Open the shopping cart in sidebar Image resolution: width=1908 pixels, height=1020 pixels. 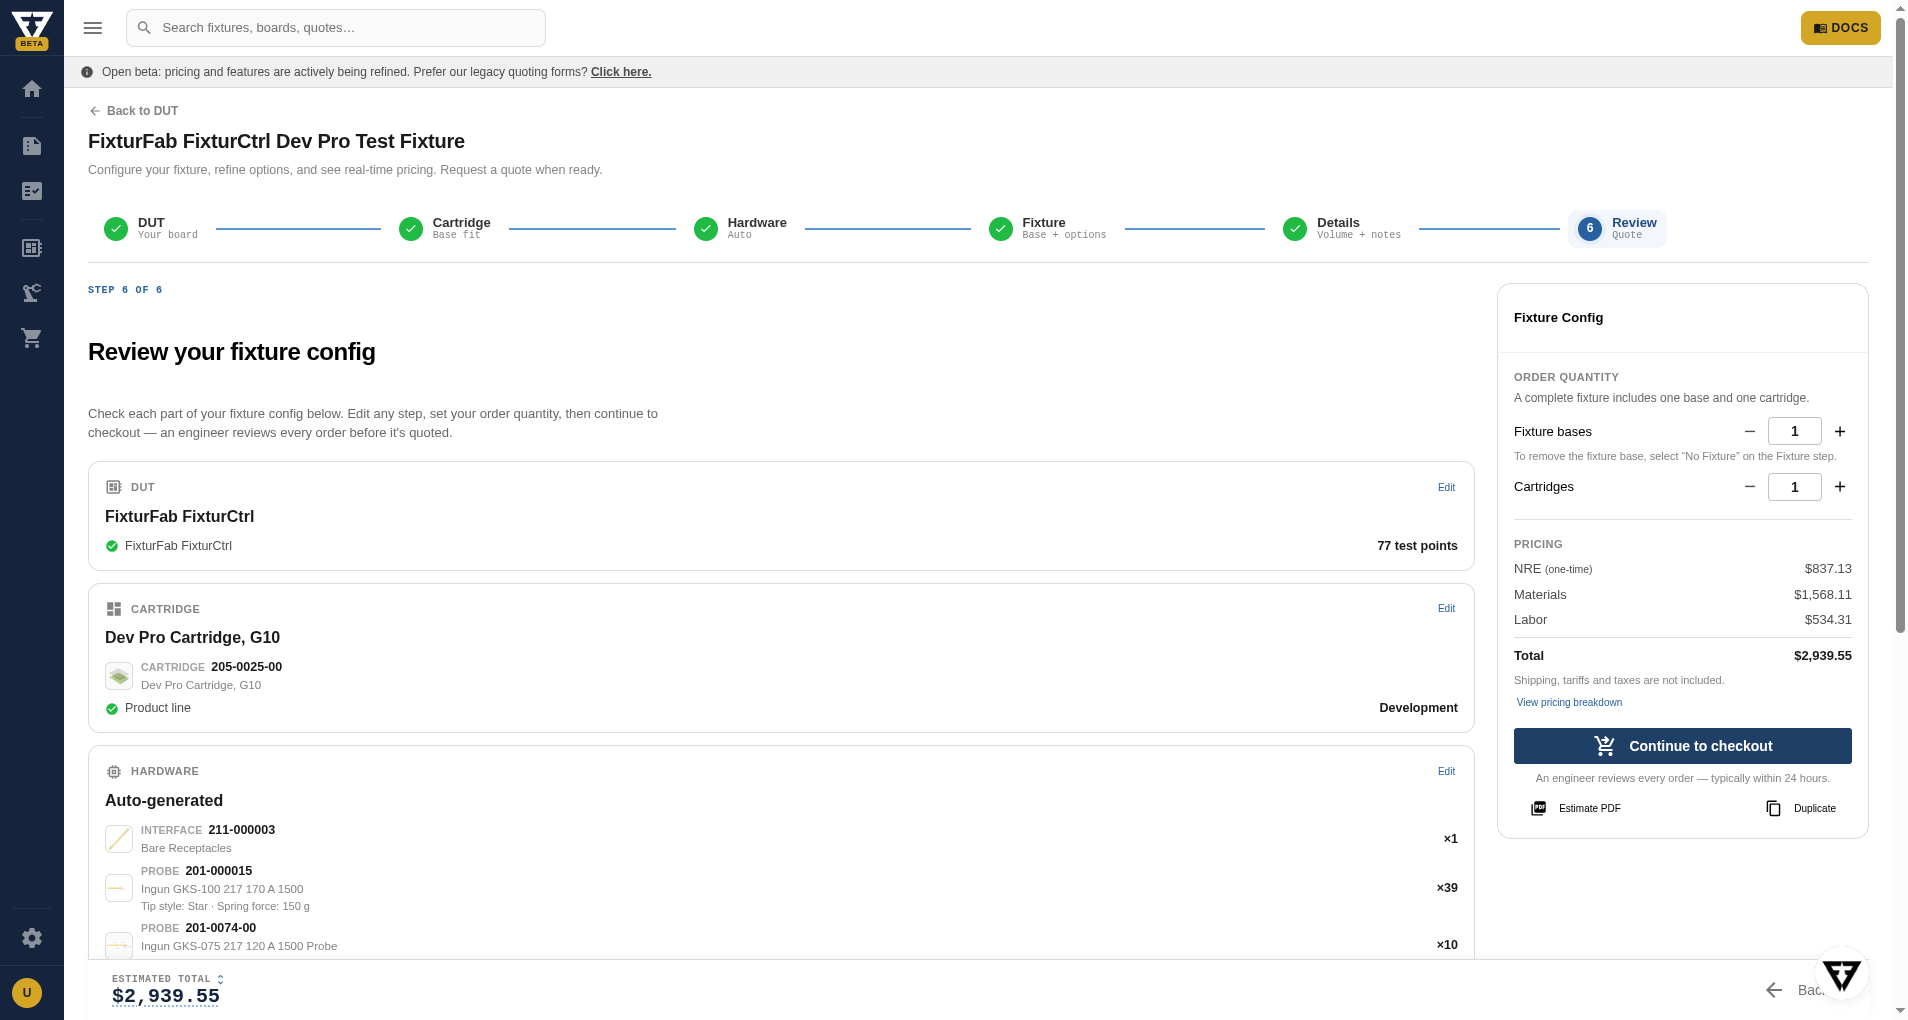click(32, 338)
